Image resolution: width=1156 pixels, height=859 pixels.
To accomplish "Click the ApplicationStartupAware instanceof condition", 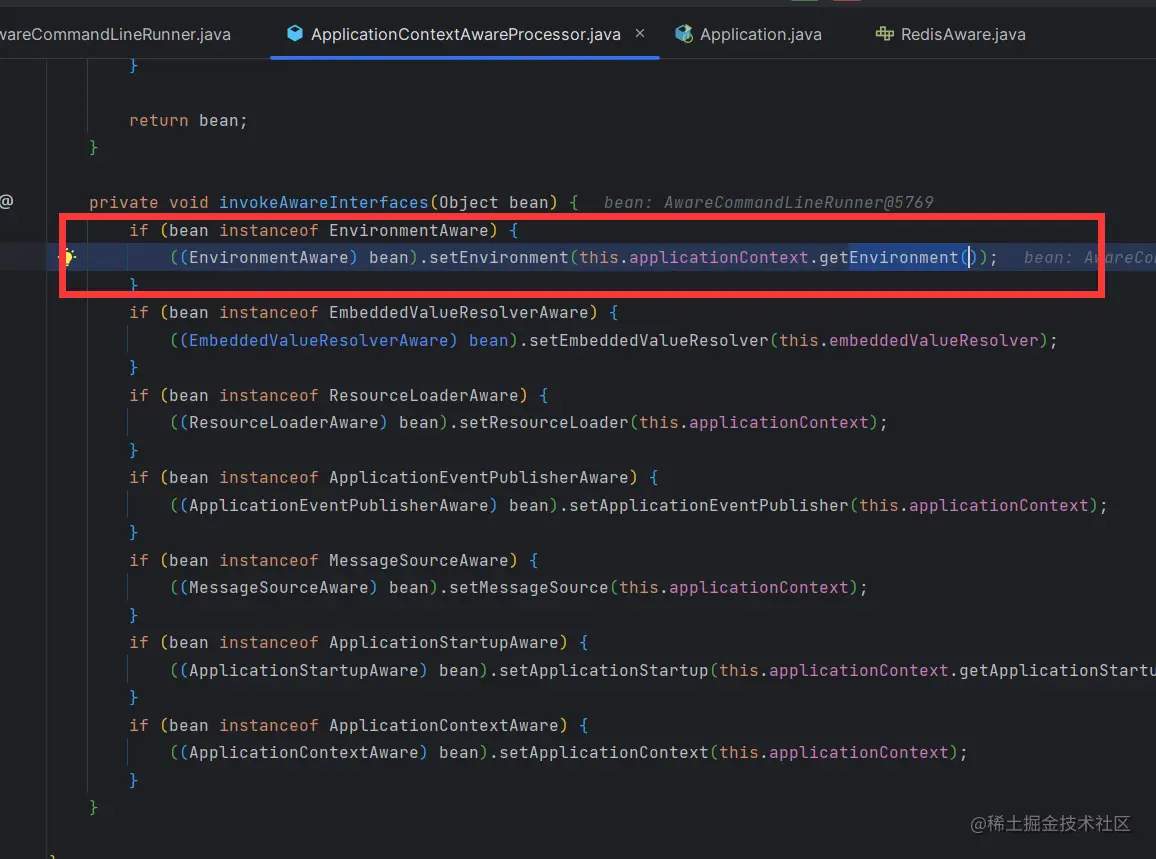I will (x=363, y=643).
